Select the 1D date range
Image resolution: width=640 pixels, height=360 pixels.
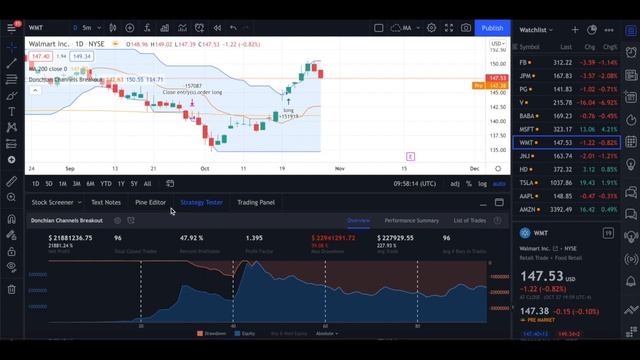36,184
